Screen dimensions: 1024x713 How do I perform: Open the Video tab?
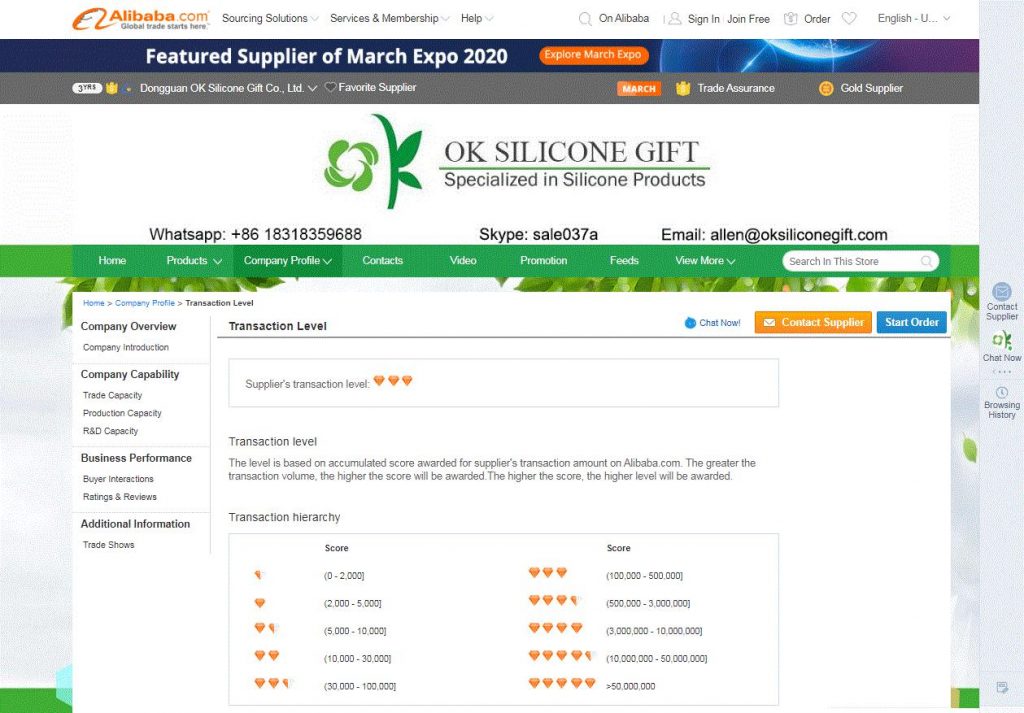[463, 261]
